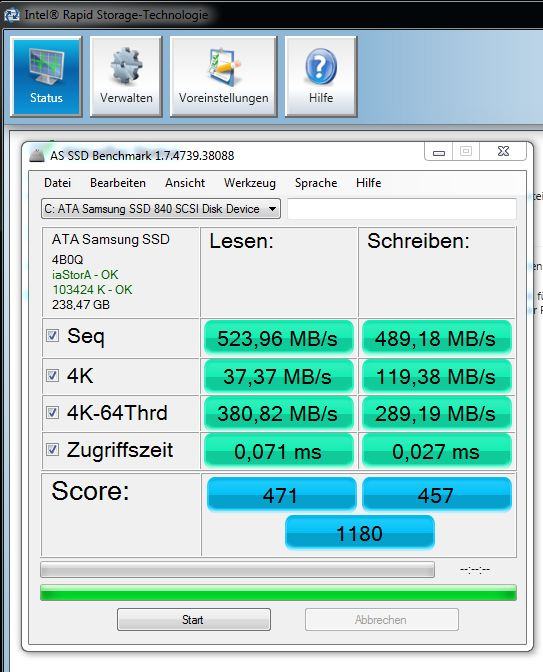Open the Sprache menu

[x=316, y=183]
